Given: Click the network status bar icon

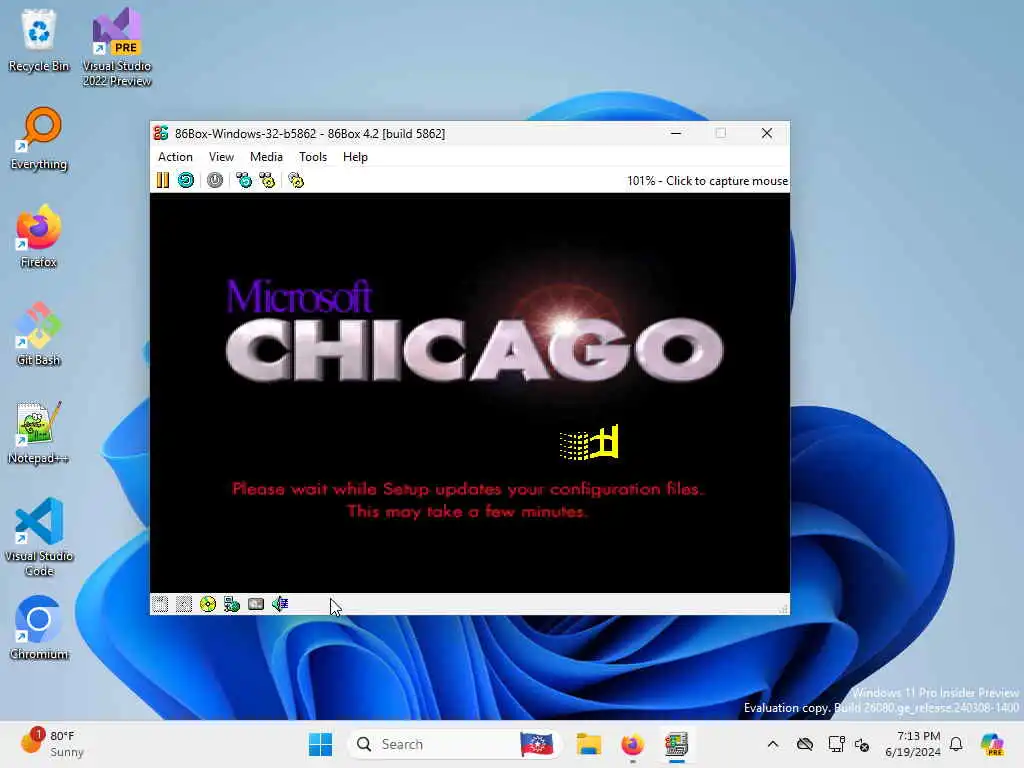Looking at the screenshot, I should tap(232, 604).
